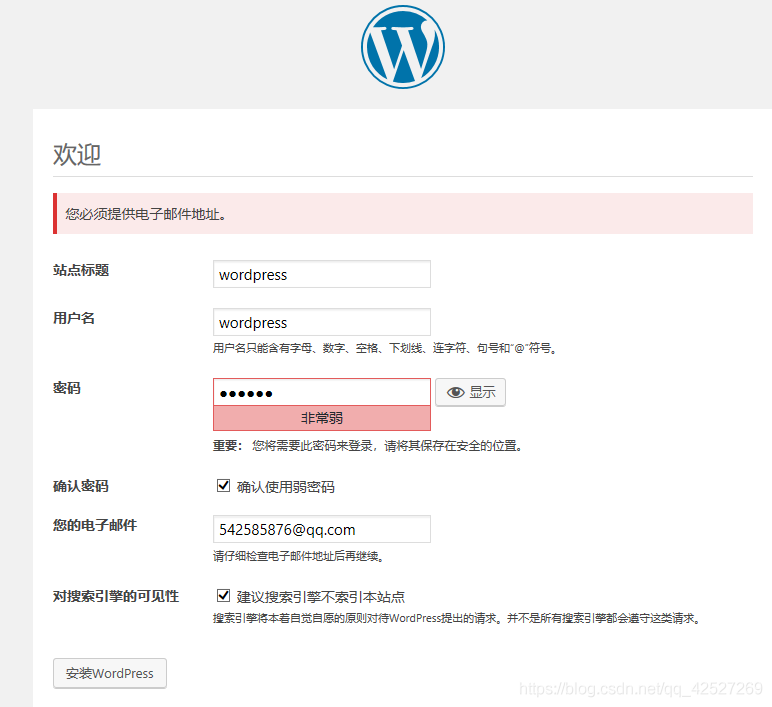This screenshot has width=772, height=707.
Task: Click the 确认使用弱密码 checkbox label text
Action: (x=286, y=487)
